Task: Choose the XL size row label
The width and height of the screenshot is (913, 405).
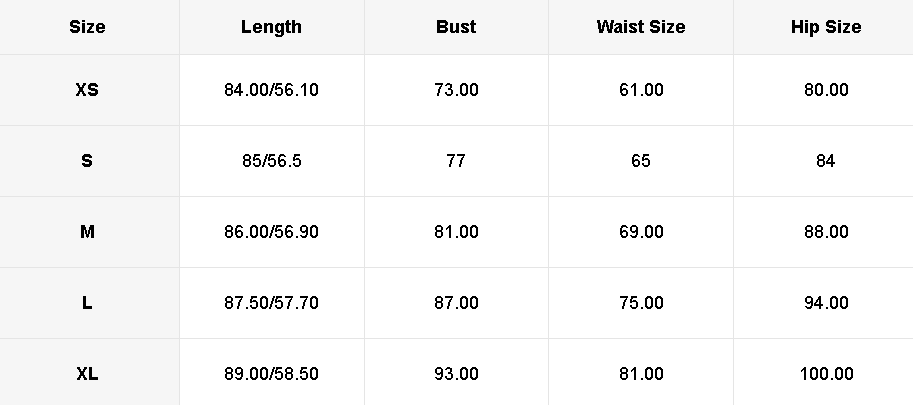Action: (87, 374)
